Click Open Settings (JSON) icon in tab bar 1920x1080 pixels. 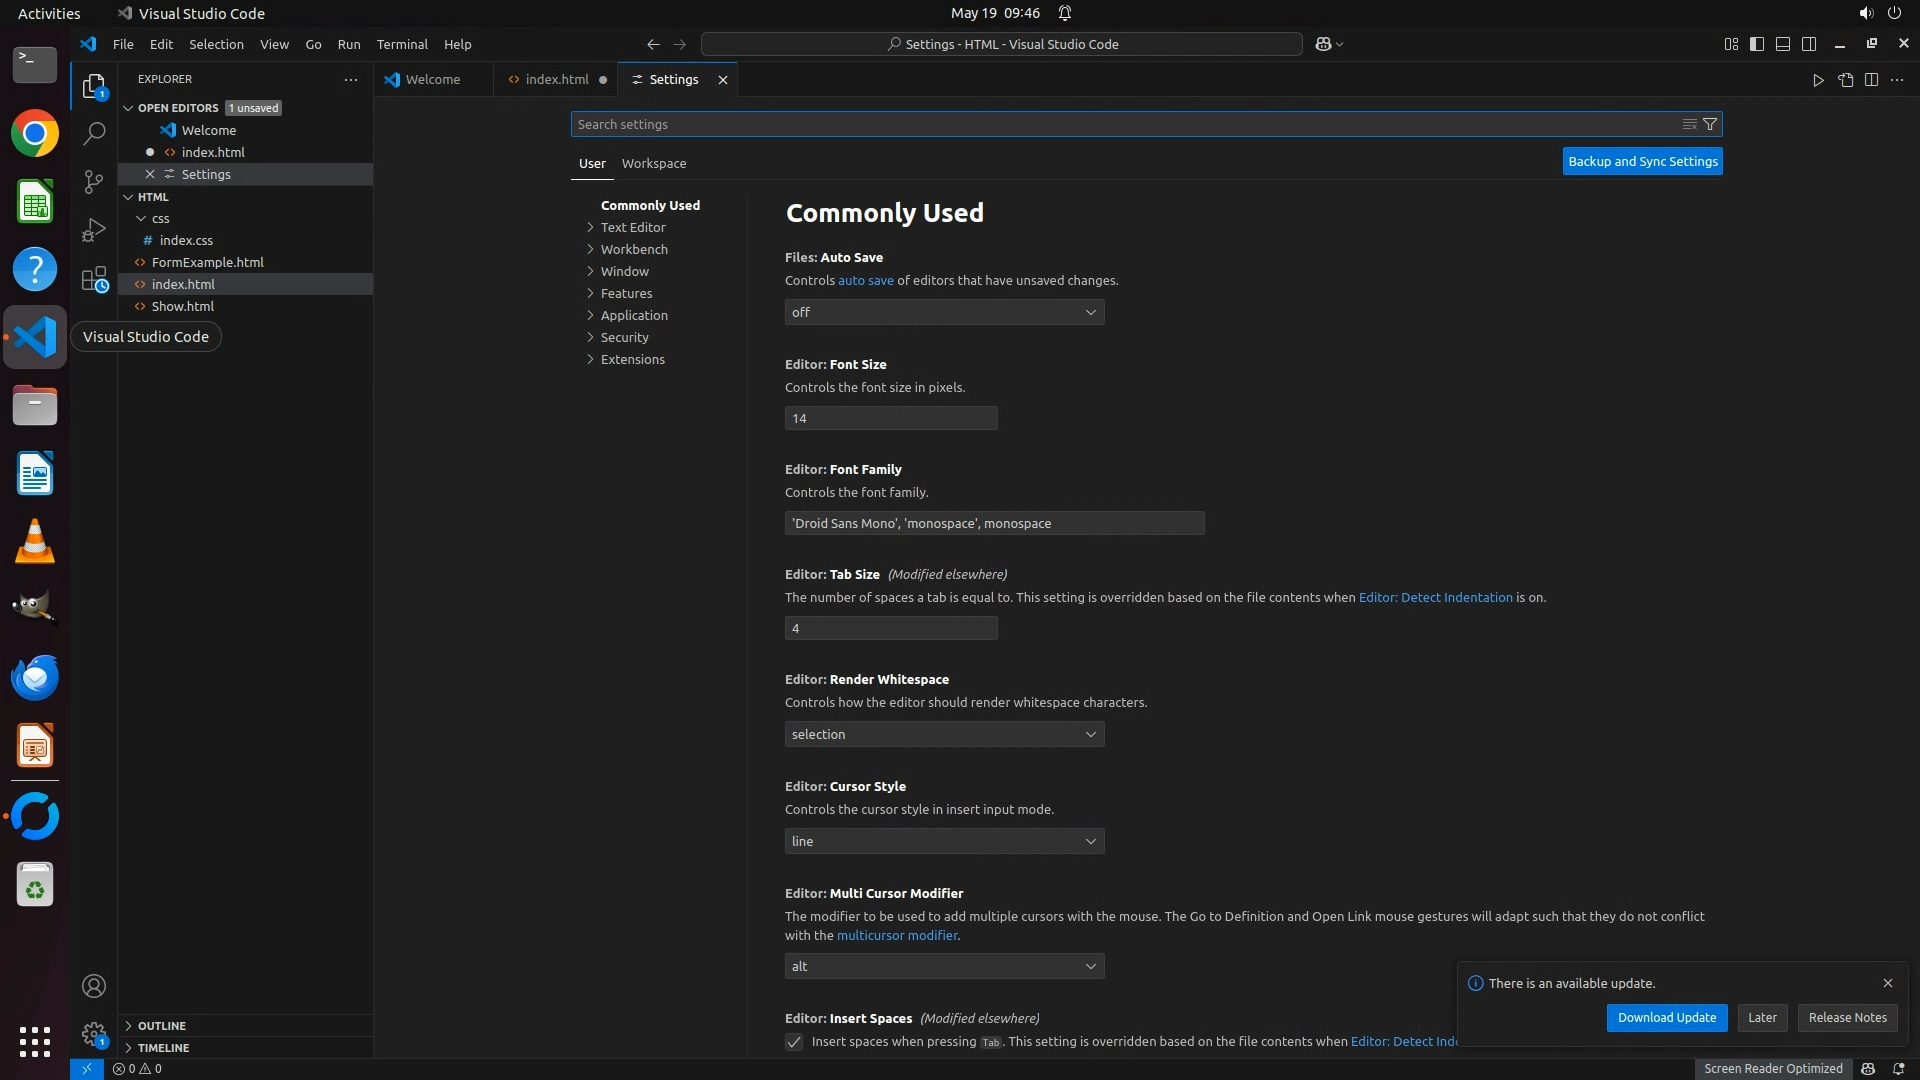click(1845, 80)
